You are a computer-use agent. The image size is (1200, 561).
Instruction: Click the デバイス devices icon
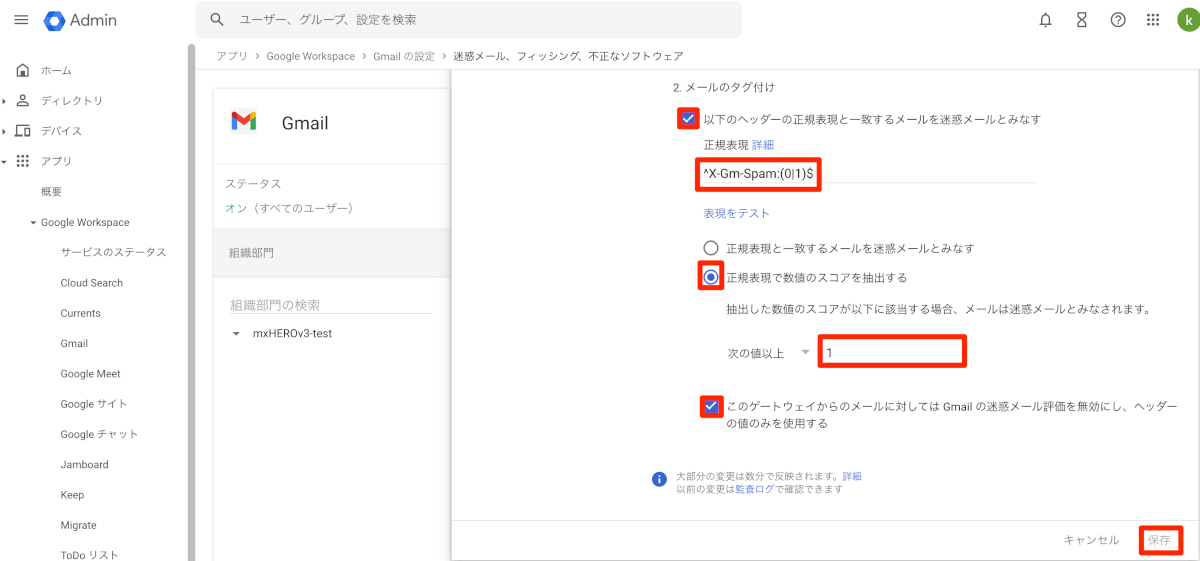click(23, 131)
